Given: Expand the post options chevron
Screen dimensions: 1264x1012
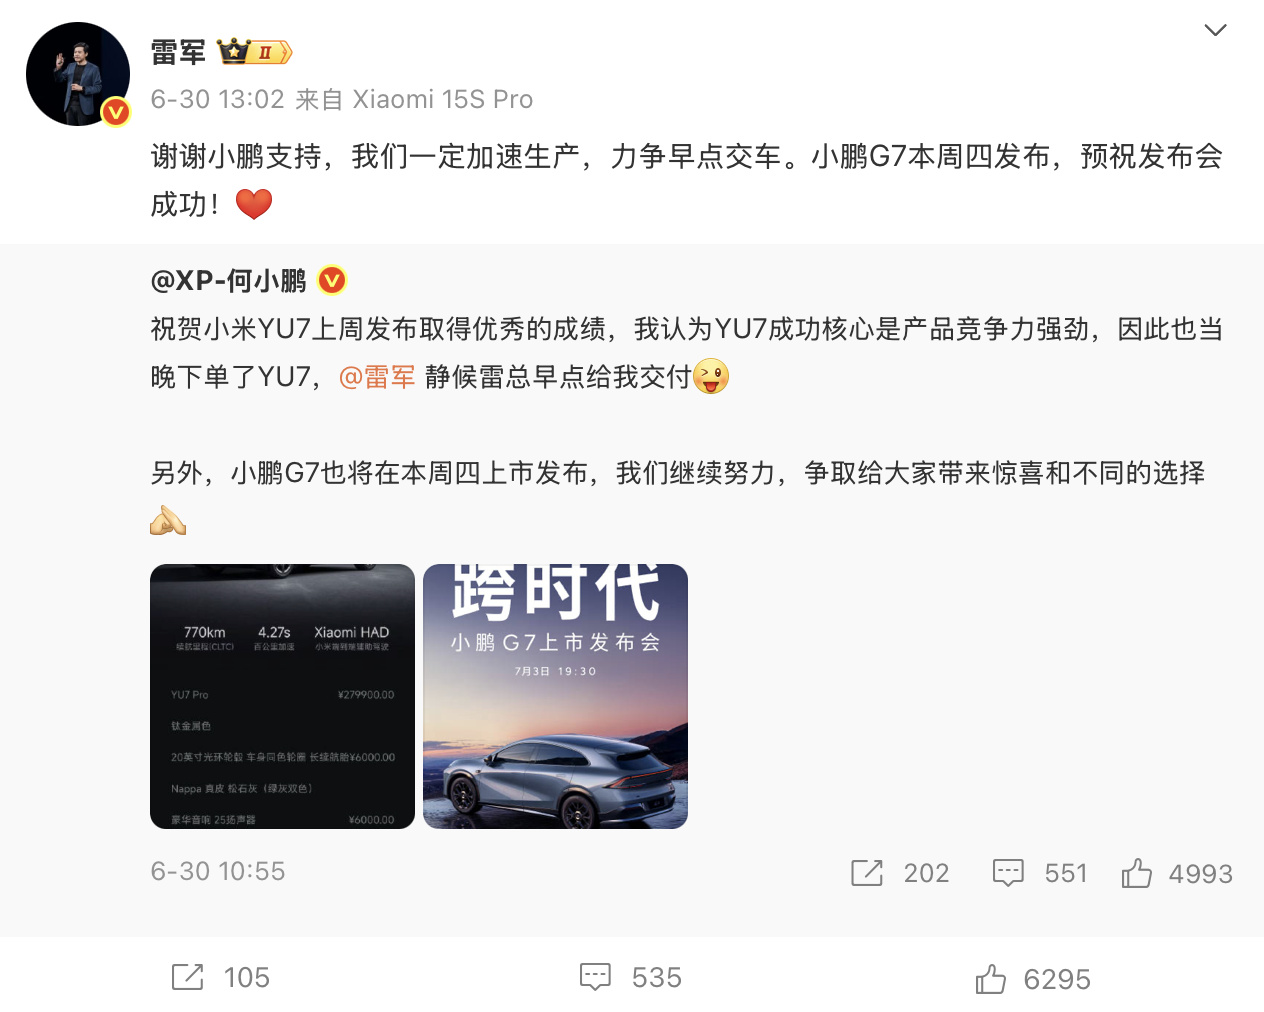Looking at the screenshot, I should 1215,30.
